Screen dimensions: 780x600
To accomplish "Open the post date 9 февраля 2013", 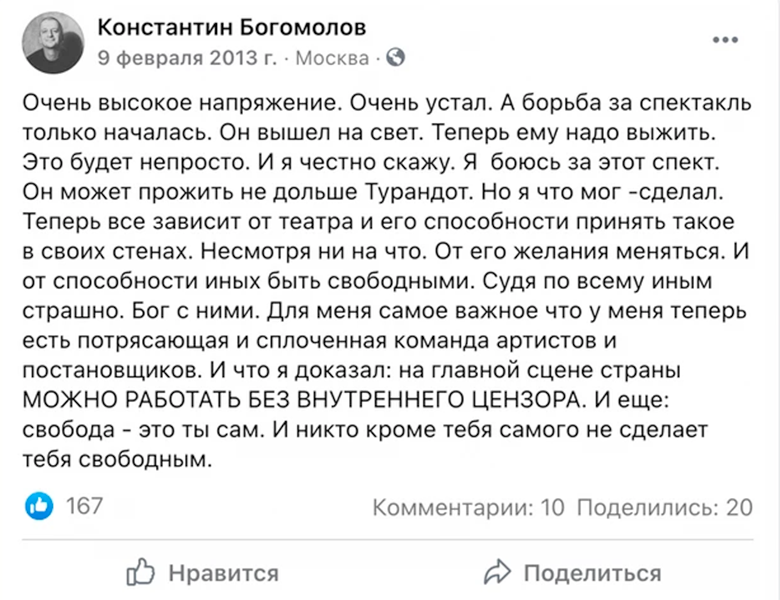I will (x=187, y=58).
